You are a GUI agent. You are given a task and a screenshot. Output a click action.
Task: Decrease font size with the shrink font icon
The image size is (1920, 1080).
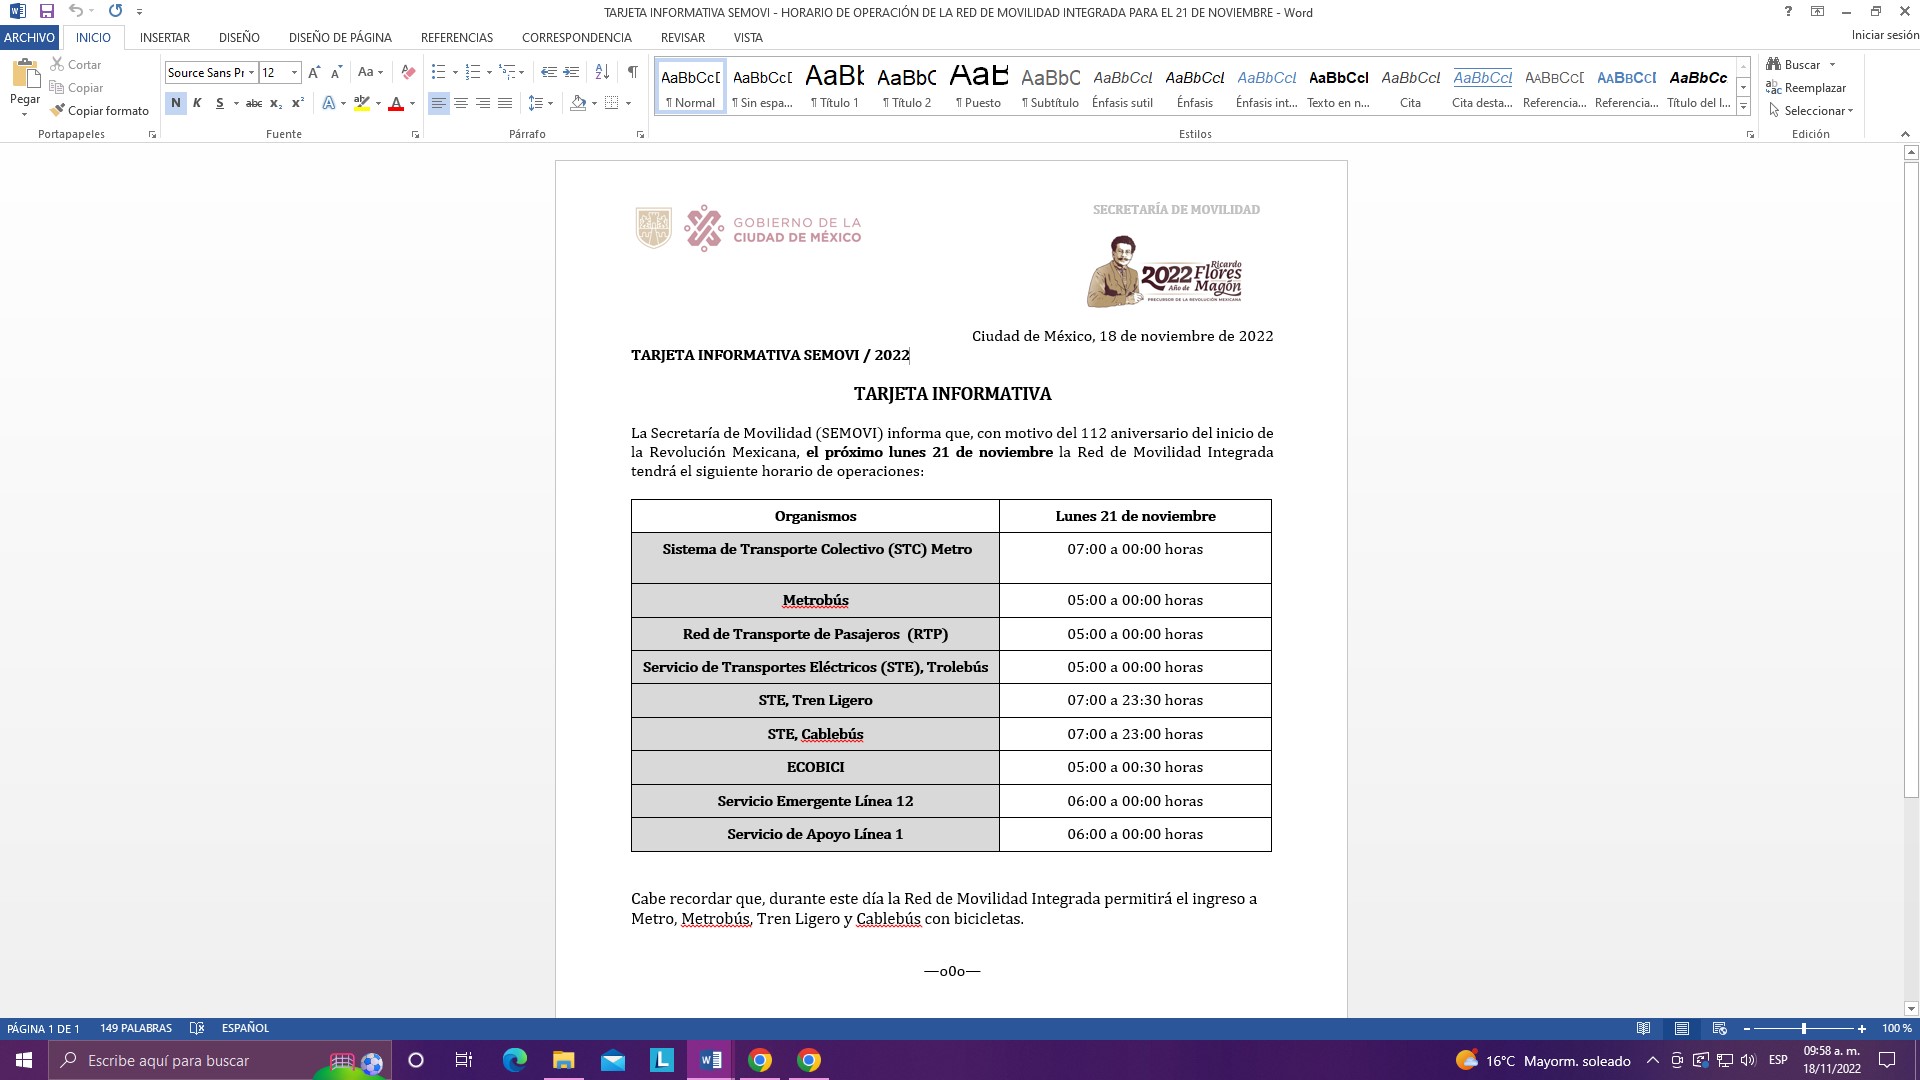pyautogui.click(x=336, y=72)
